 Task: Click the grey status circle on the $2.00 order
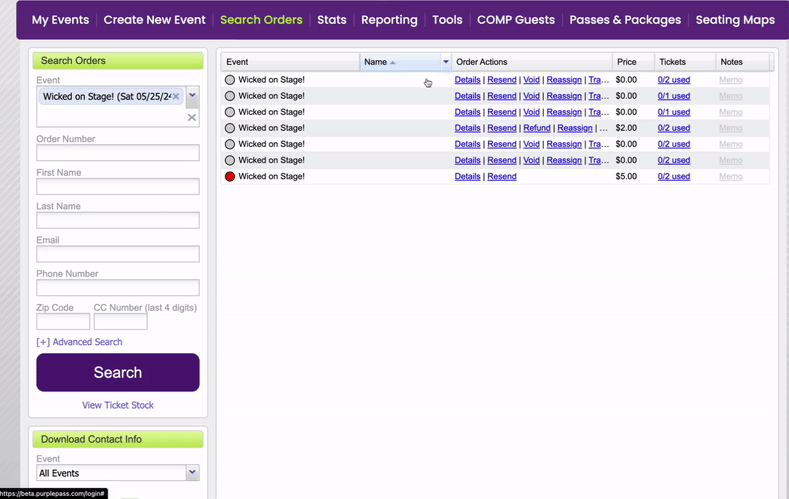coord(230,128)
